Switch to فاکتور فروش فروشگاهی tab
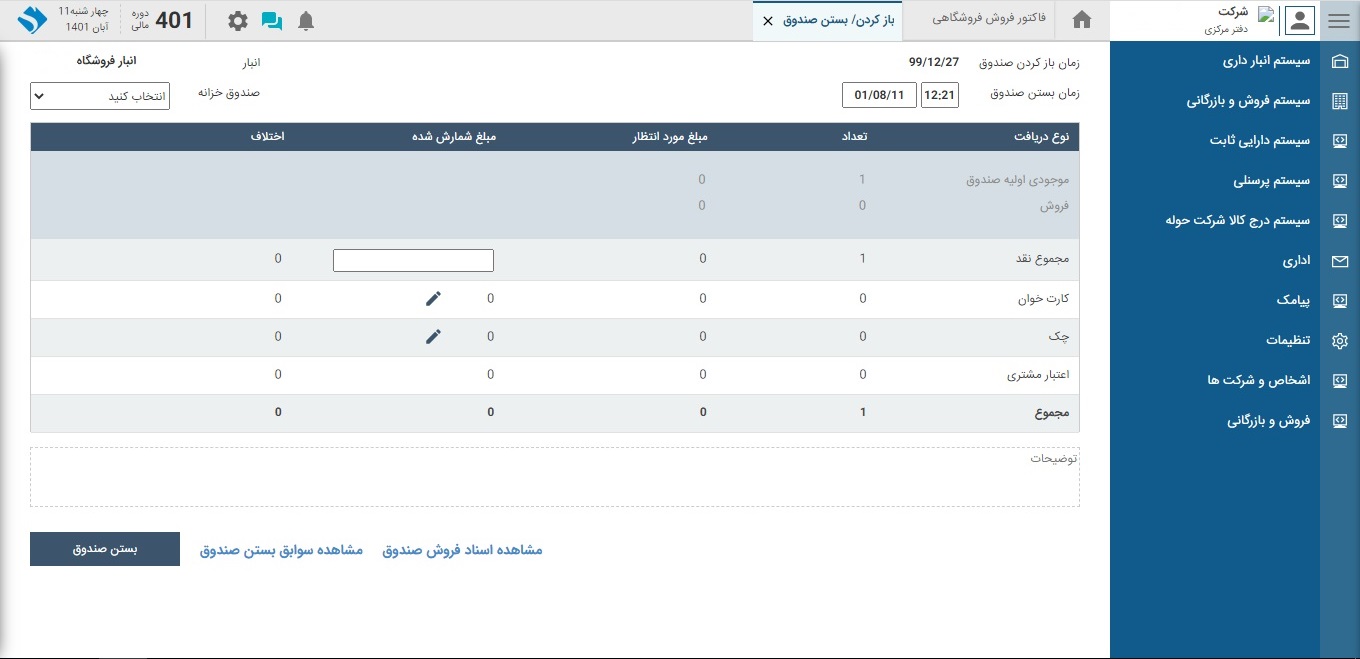The height and width of the screenshot is (659, 1360). click(988, 20)
